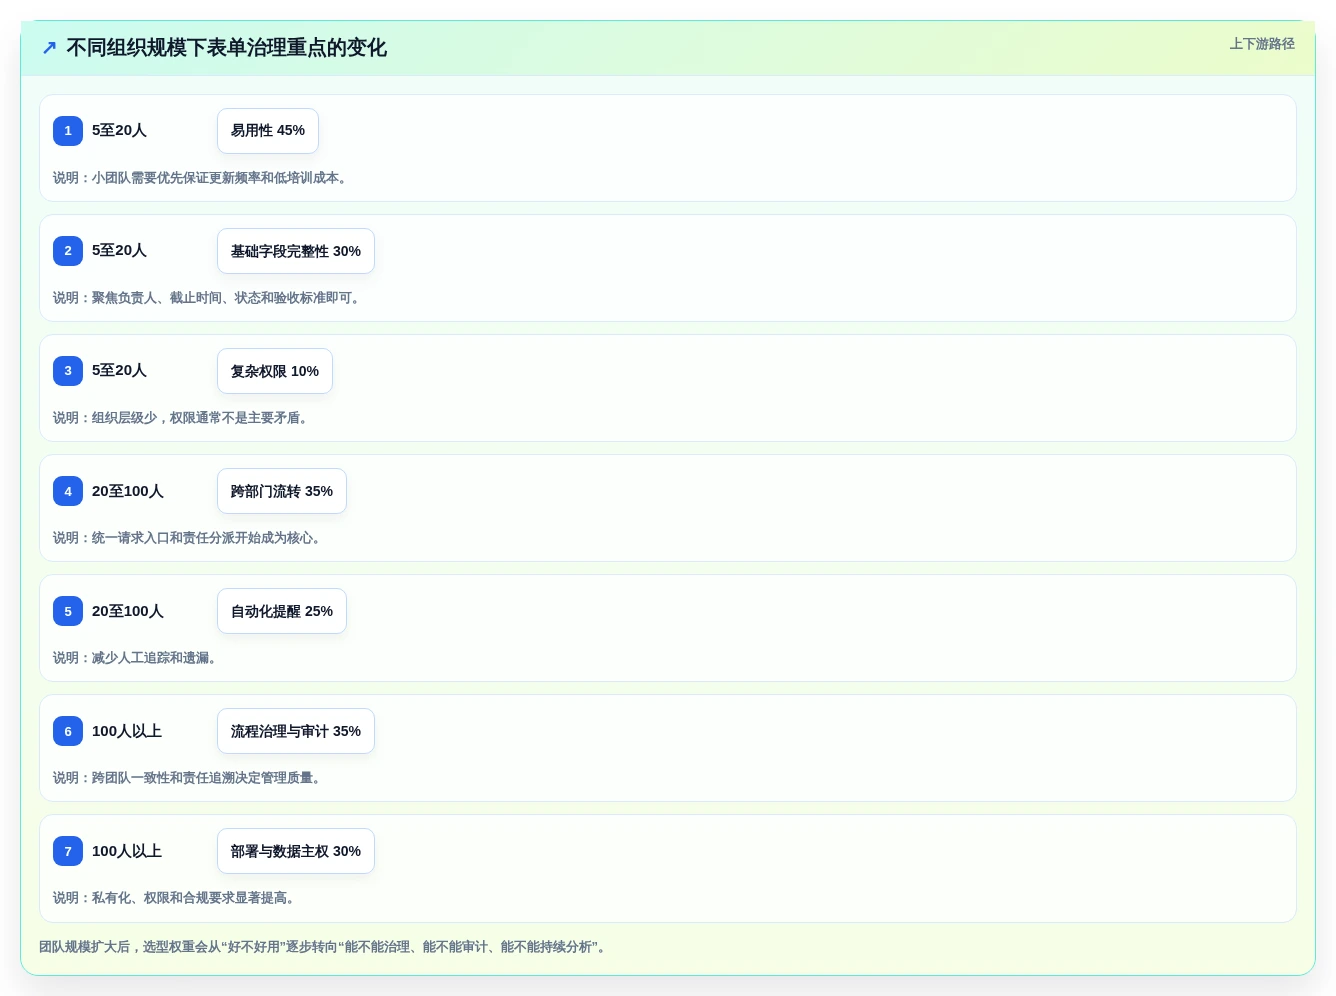Click the number 2 badge
This screenshot has width=1336, height=996.
(68, 251)
